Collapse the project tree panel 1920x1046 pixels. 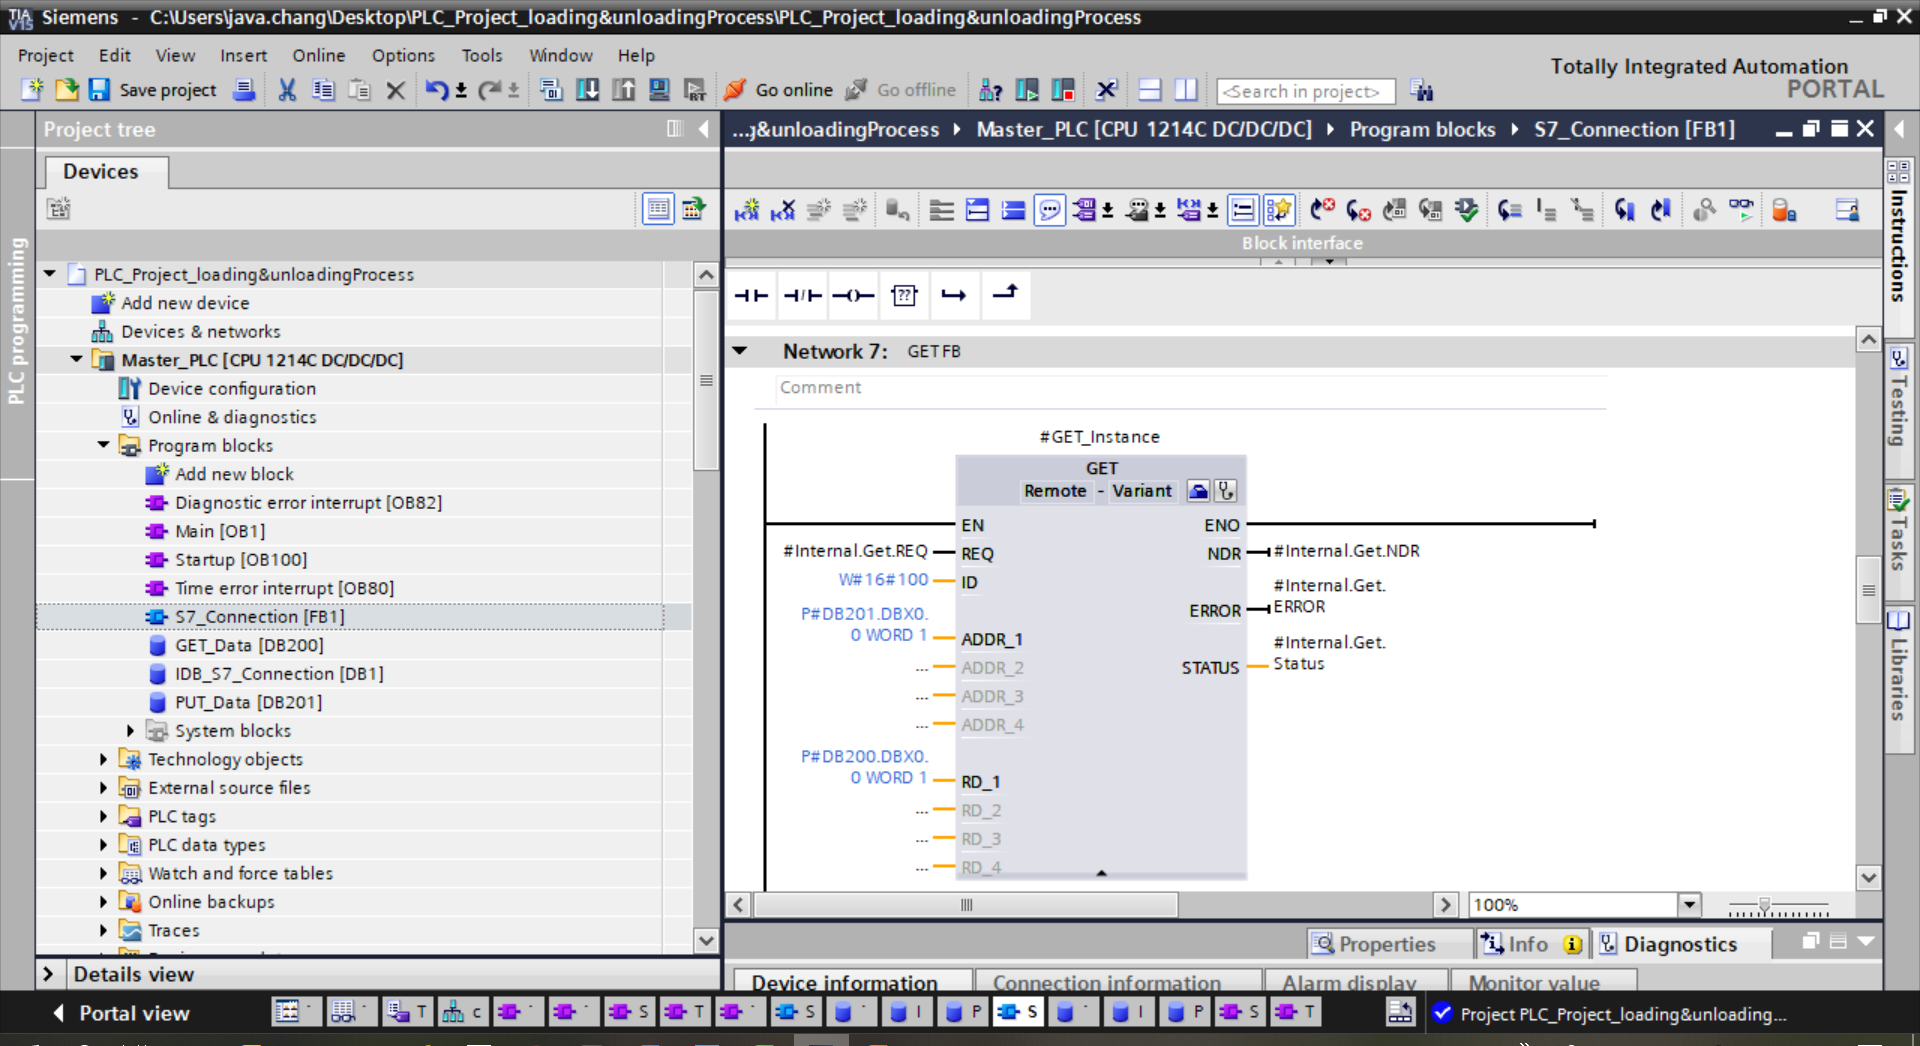point(703,129)
